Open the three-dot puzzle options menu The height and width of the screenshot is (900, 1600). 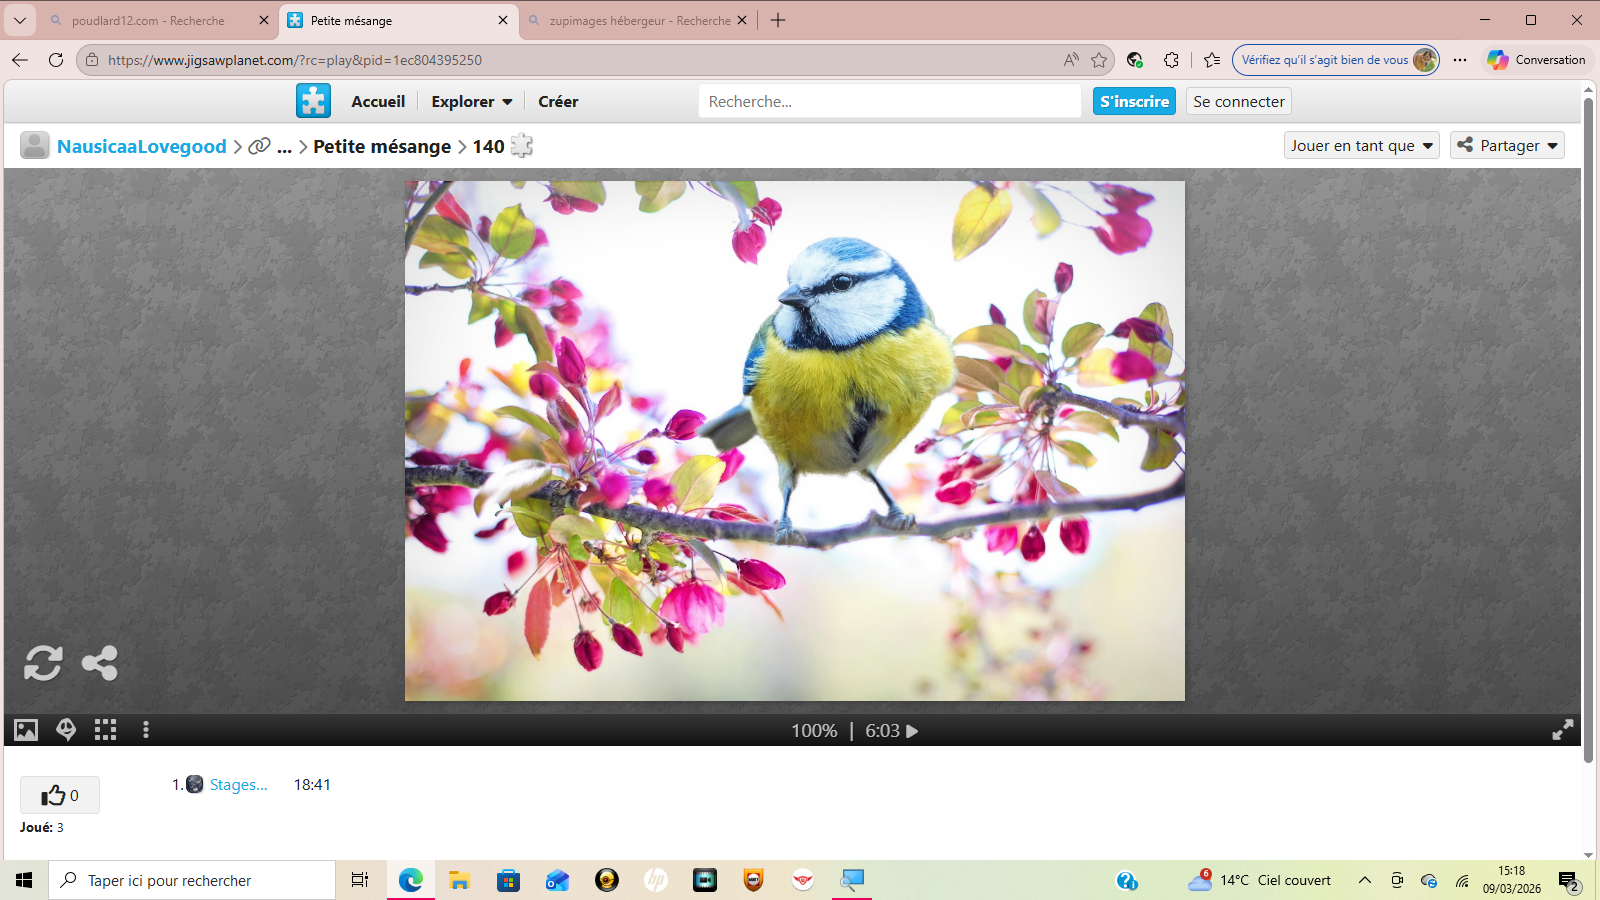point(146,730)
